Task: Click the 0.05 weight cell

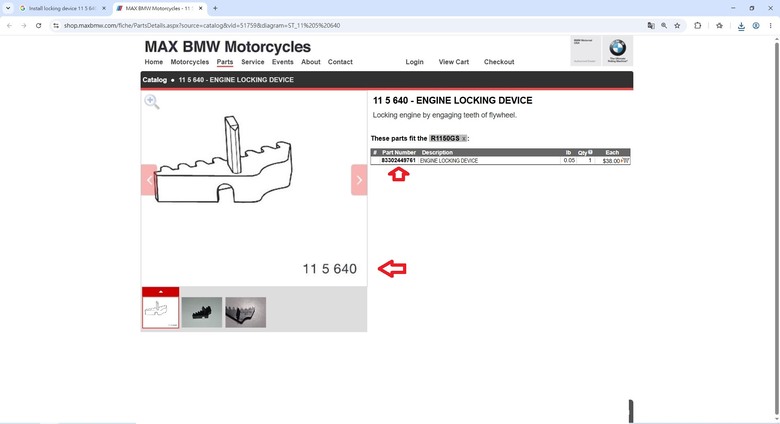Action: [x=569, y=161]
